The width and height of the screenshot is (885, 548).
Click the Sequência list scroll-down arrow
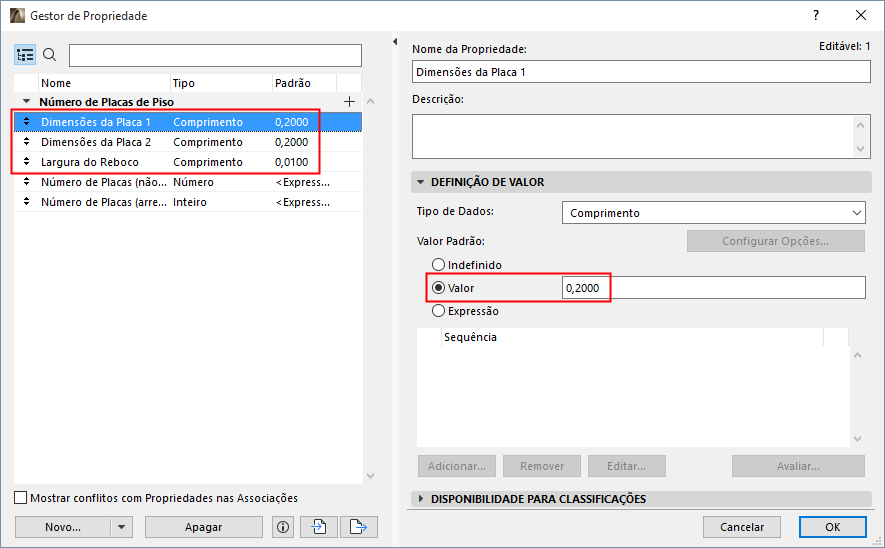coord(857,439)
